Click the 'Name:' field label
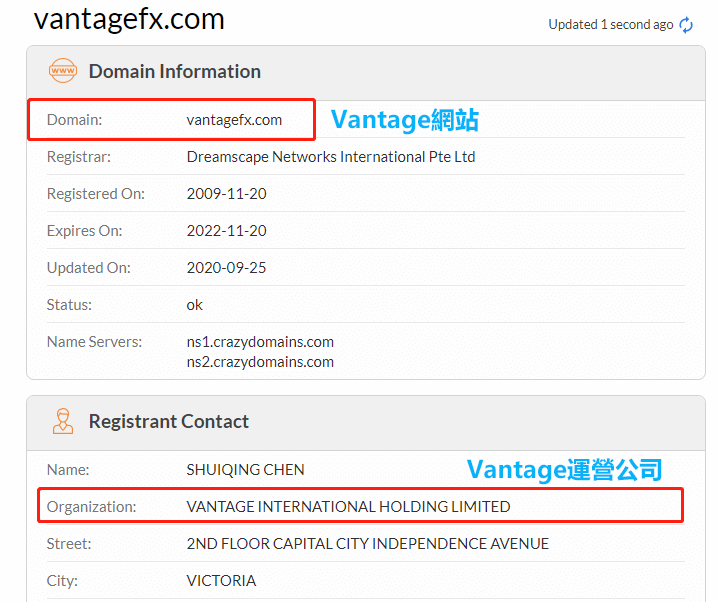The image size is (718, 602). coord(68,470)
